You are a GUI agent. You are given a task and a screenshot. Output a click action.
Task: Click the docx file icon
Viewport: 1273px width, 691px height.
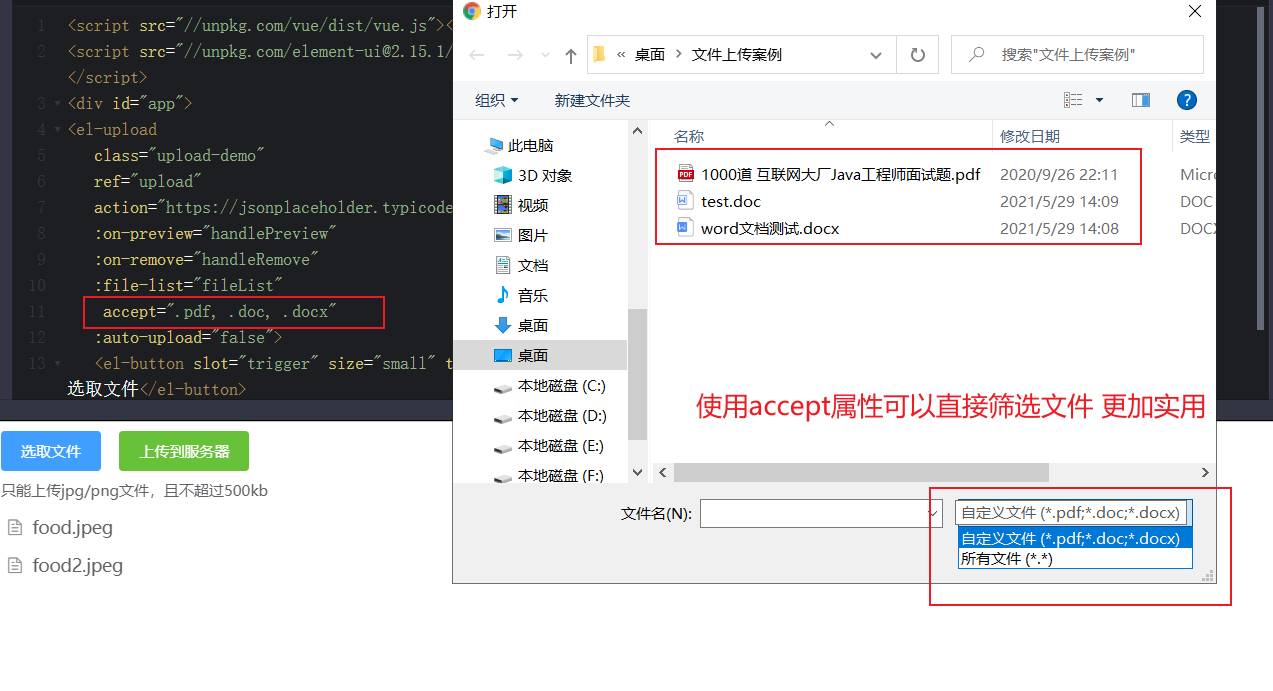685,228
